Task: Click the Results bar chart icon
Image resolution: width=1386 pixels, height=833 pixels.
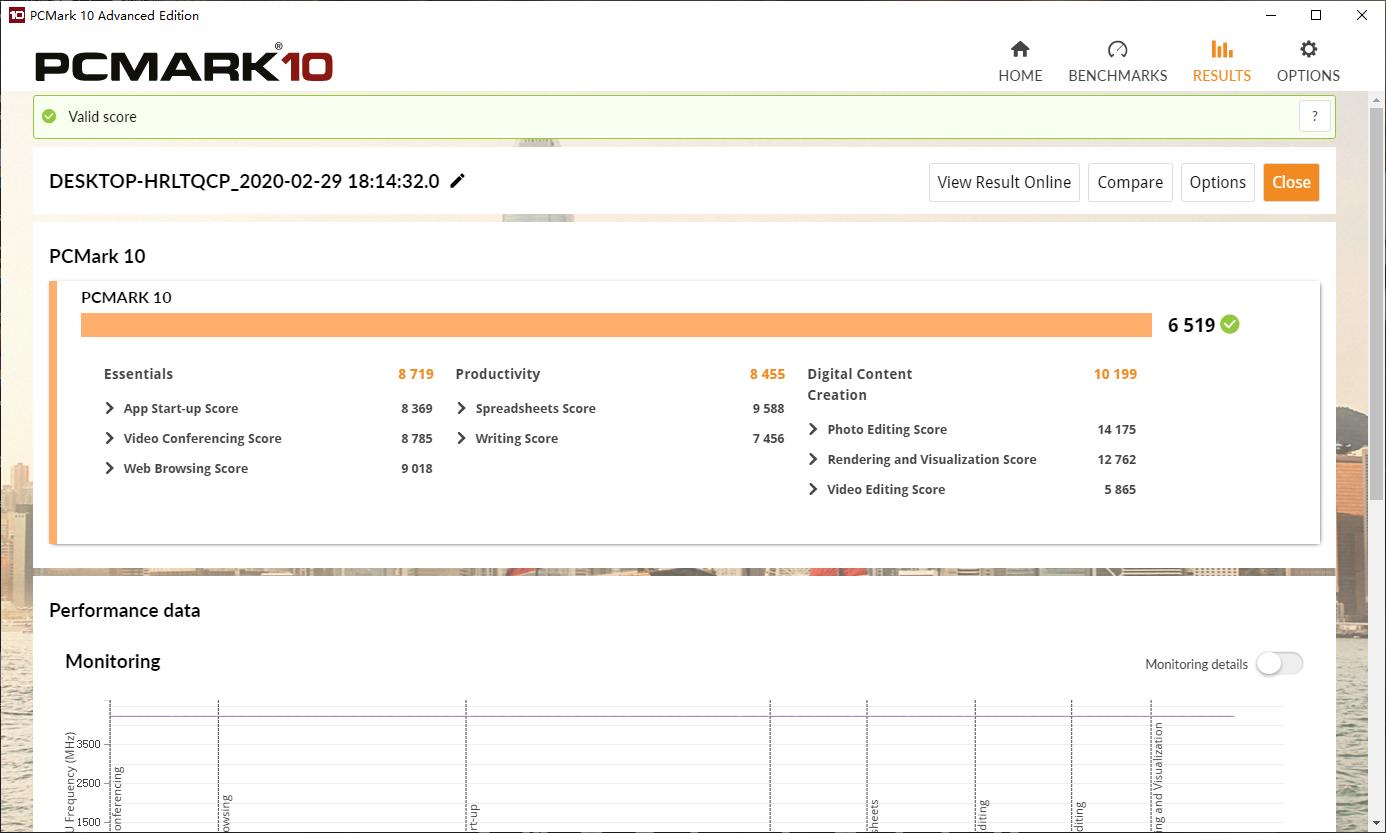Action: click(x=1221, y=49)
